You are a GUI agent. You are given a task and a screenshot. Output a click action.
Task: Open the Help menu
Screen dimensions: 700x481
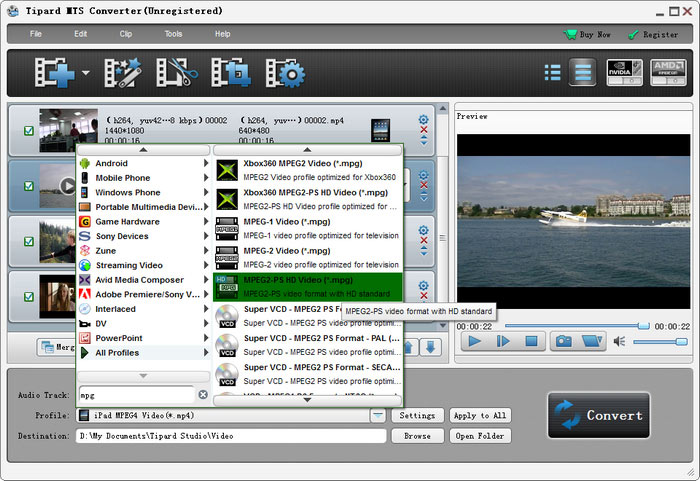222,34
